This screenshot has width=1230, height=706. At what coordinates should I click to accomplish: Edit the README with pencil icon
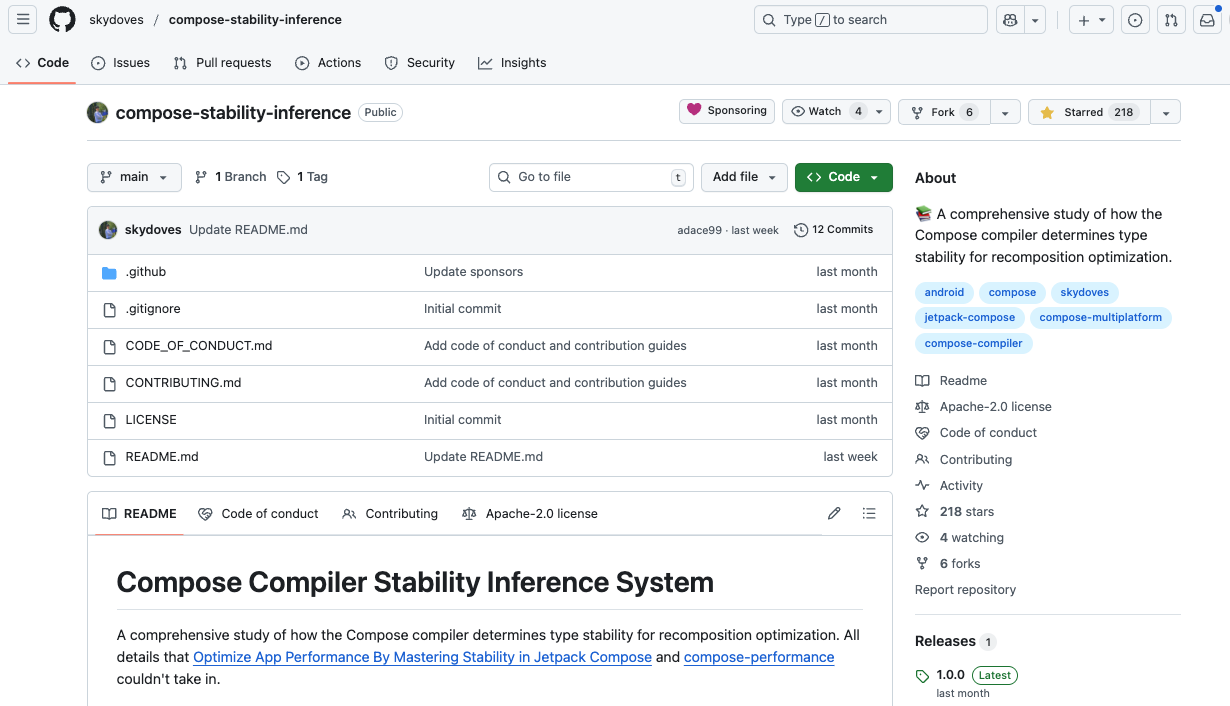tap(834, 514)
